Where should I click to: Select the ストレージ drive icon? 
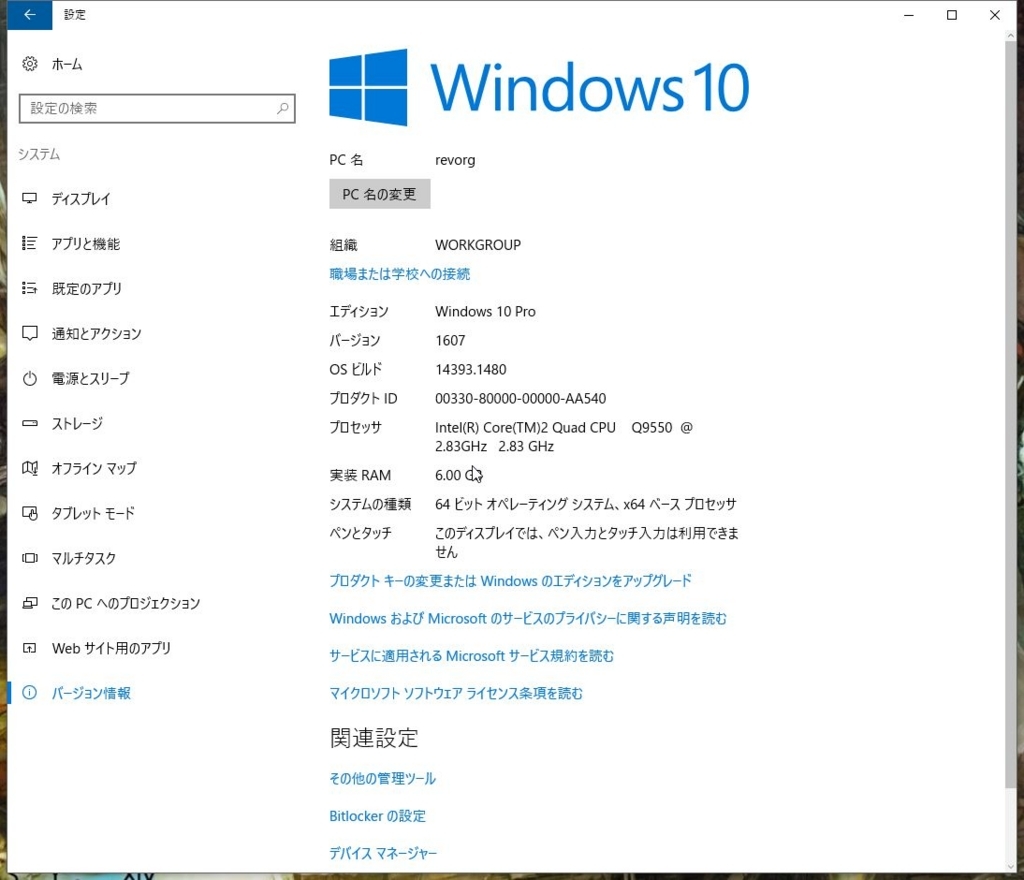[31, 423]
